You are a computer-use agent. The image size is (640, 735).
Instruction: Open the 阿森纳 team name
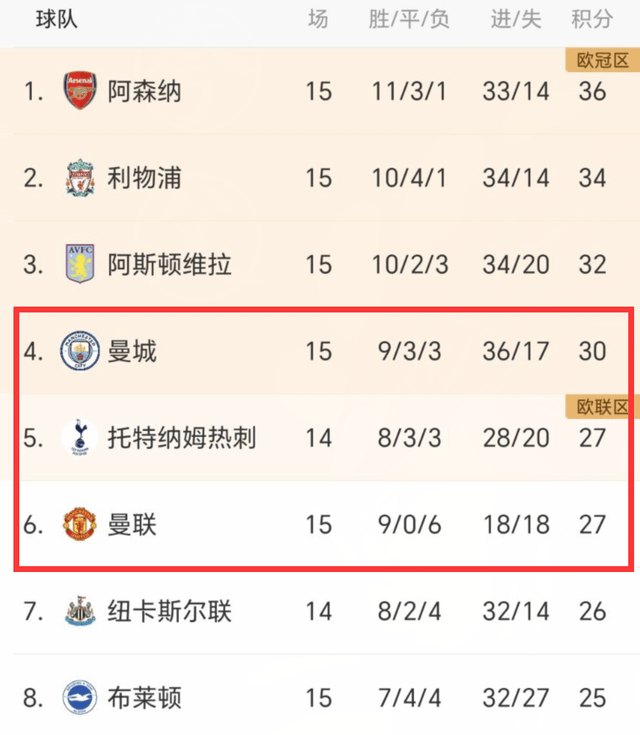144,91
